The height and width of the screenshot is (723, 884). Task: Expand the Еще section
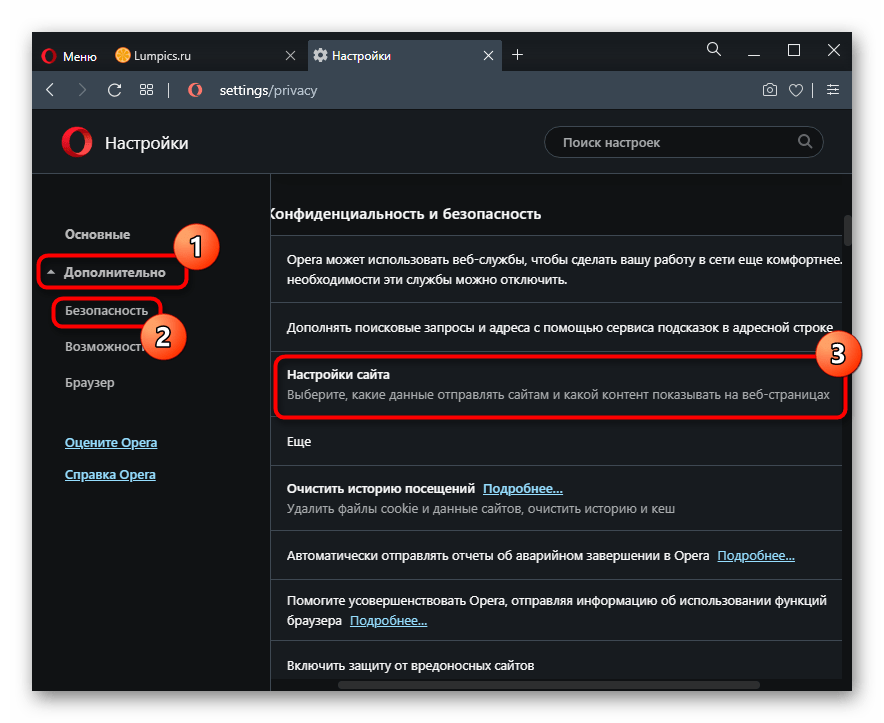299,441
